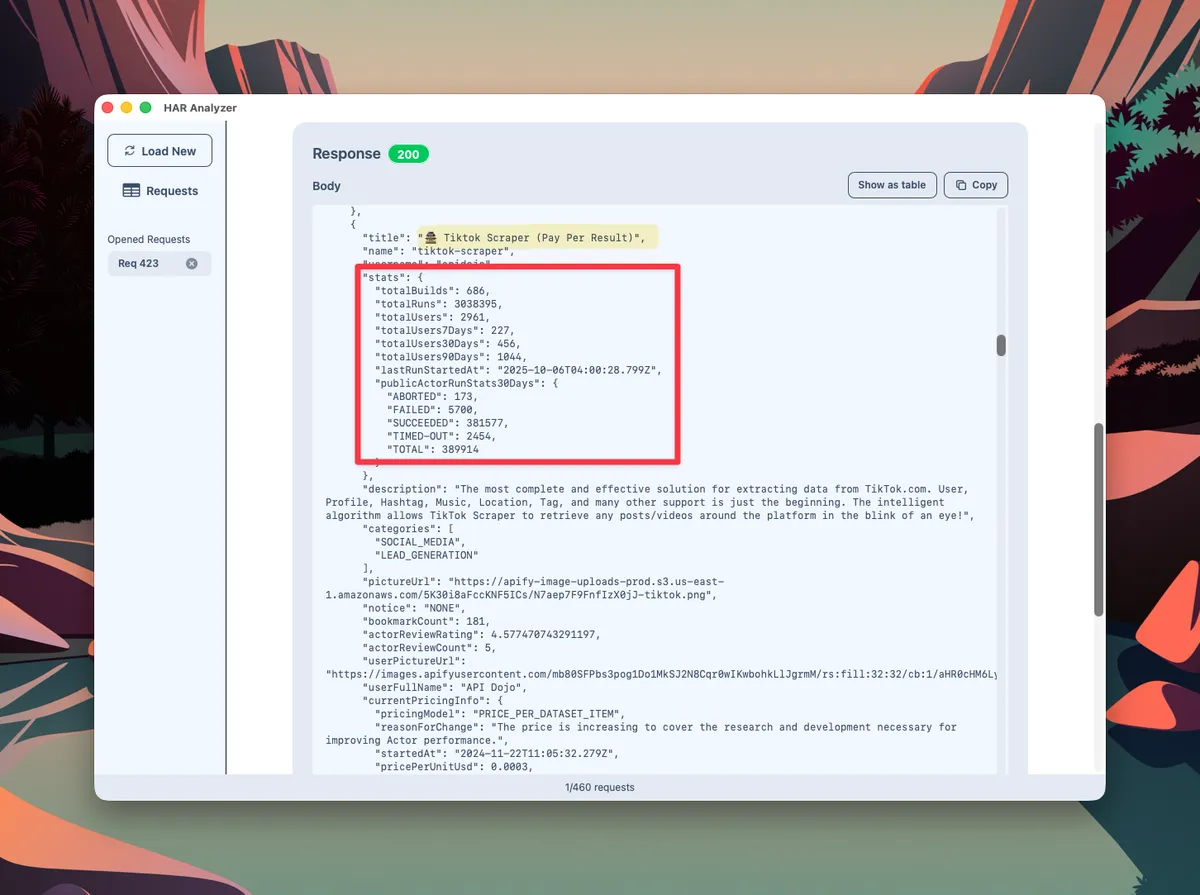Image resolution: width=1200 pixels, height=895 pixels.
Task: Select the Req 423 opened request
Action: (x=139, y=264)
